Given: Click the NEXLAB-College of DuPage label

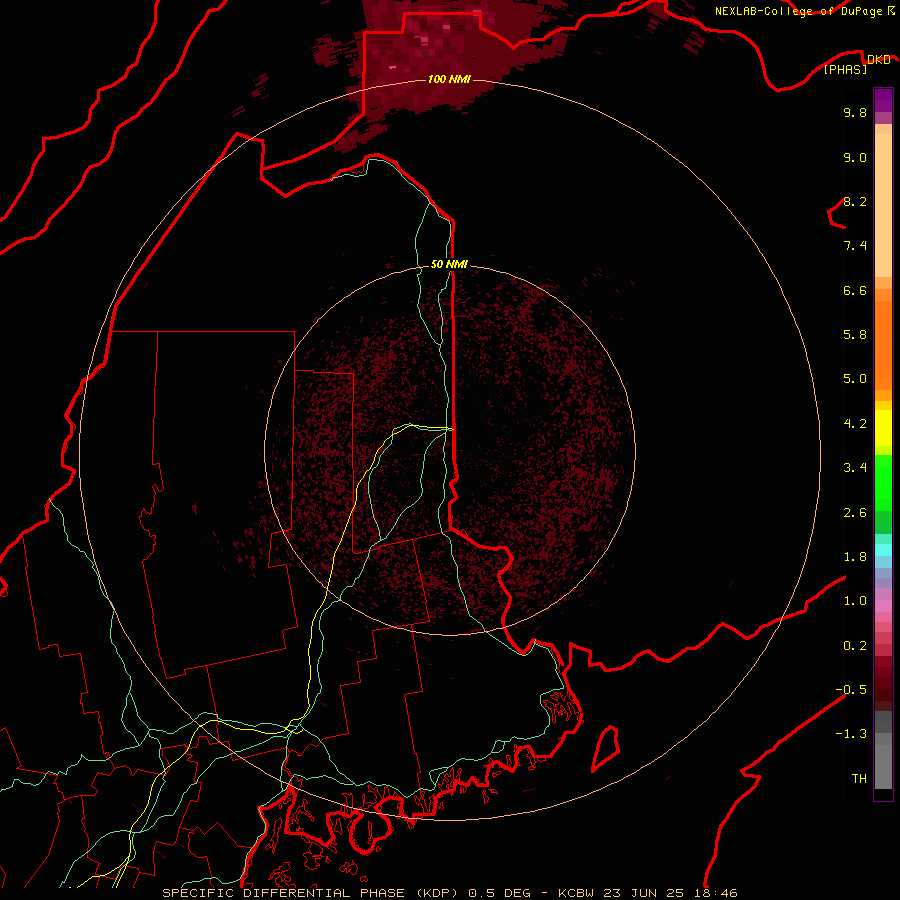Looking at the screenshot, I should point(800,11).
